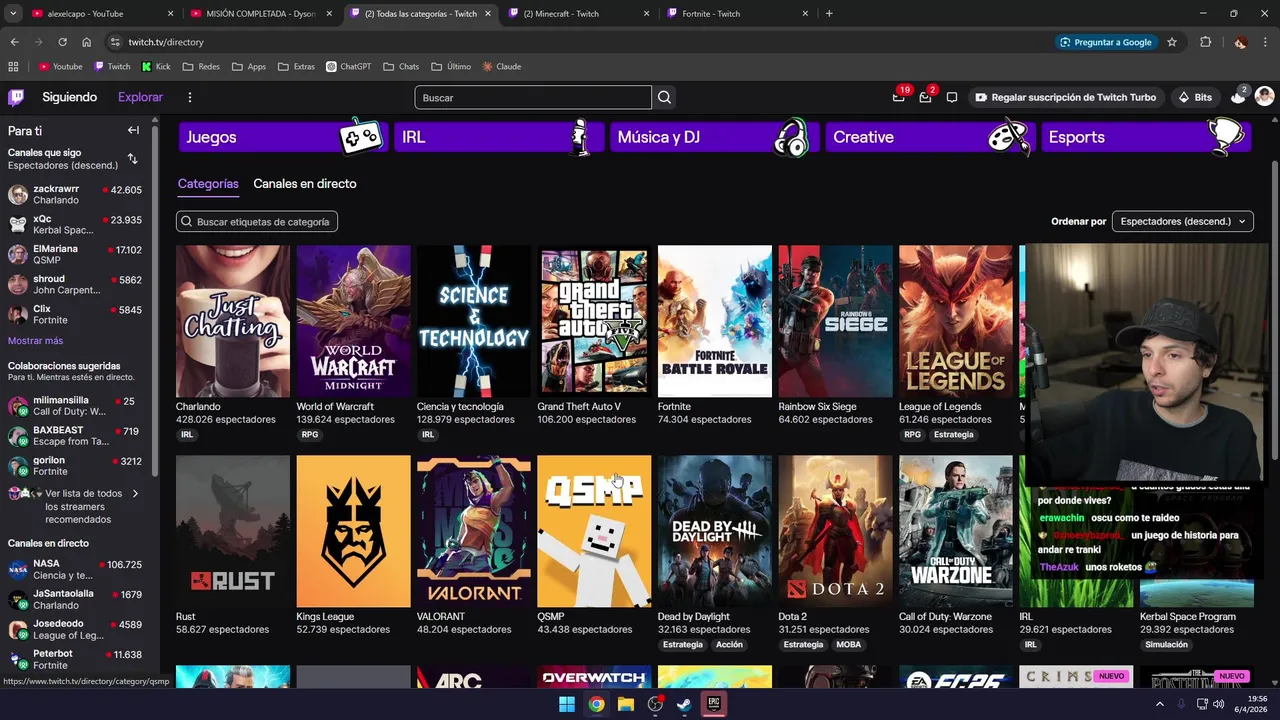Click the MOBA tag under Dota 2

(848, 645)
